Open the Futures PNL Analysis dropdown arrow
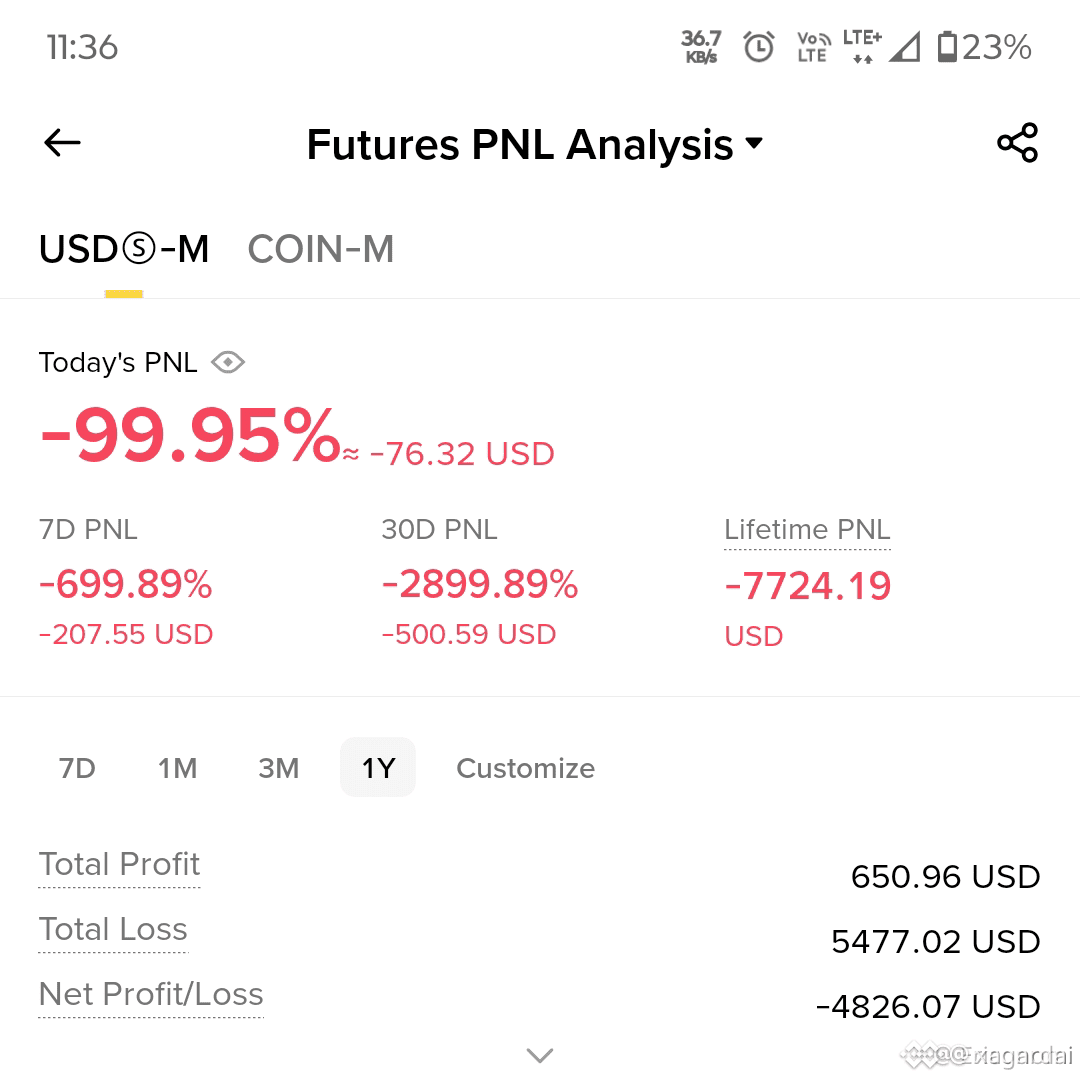Viewport: 1080px width, 1080px height. click(x=755, y=143)
